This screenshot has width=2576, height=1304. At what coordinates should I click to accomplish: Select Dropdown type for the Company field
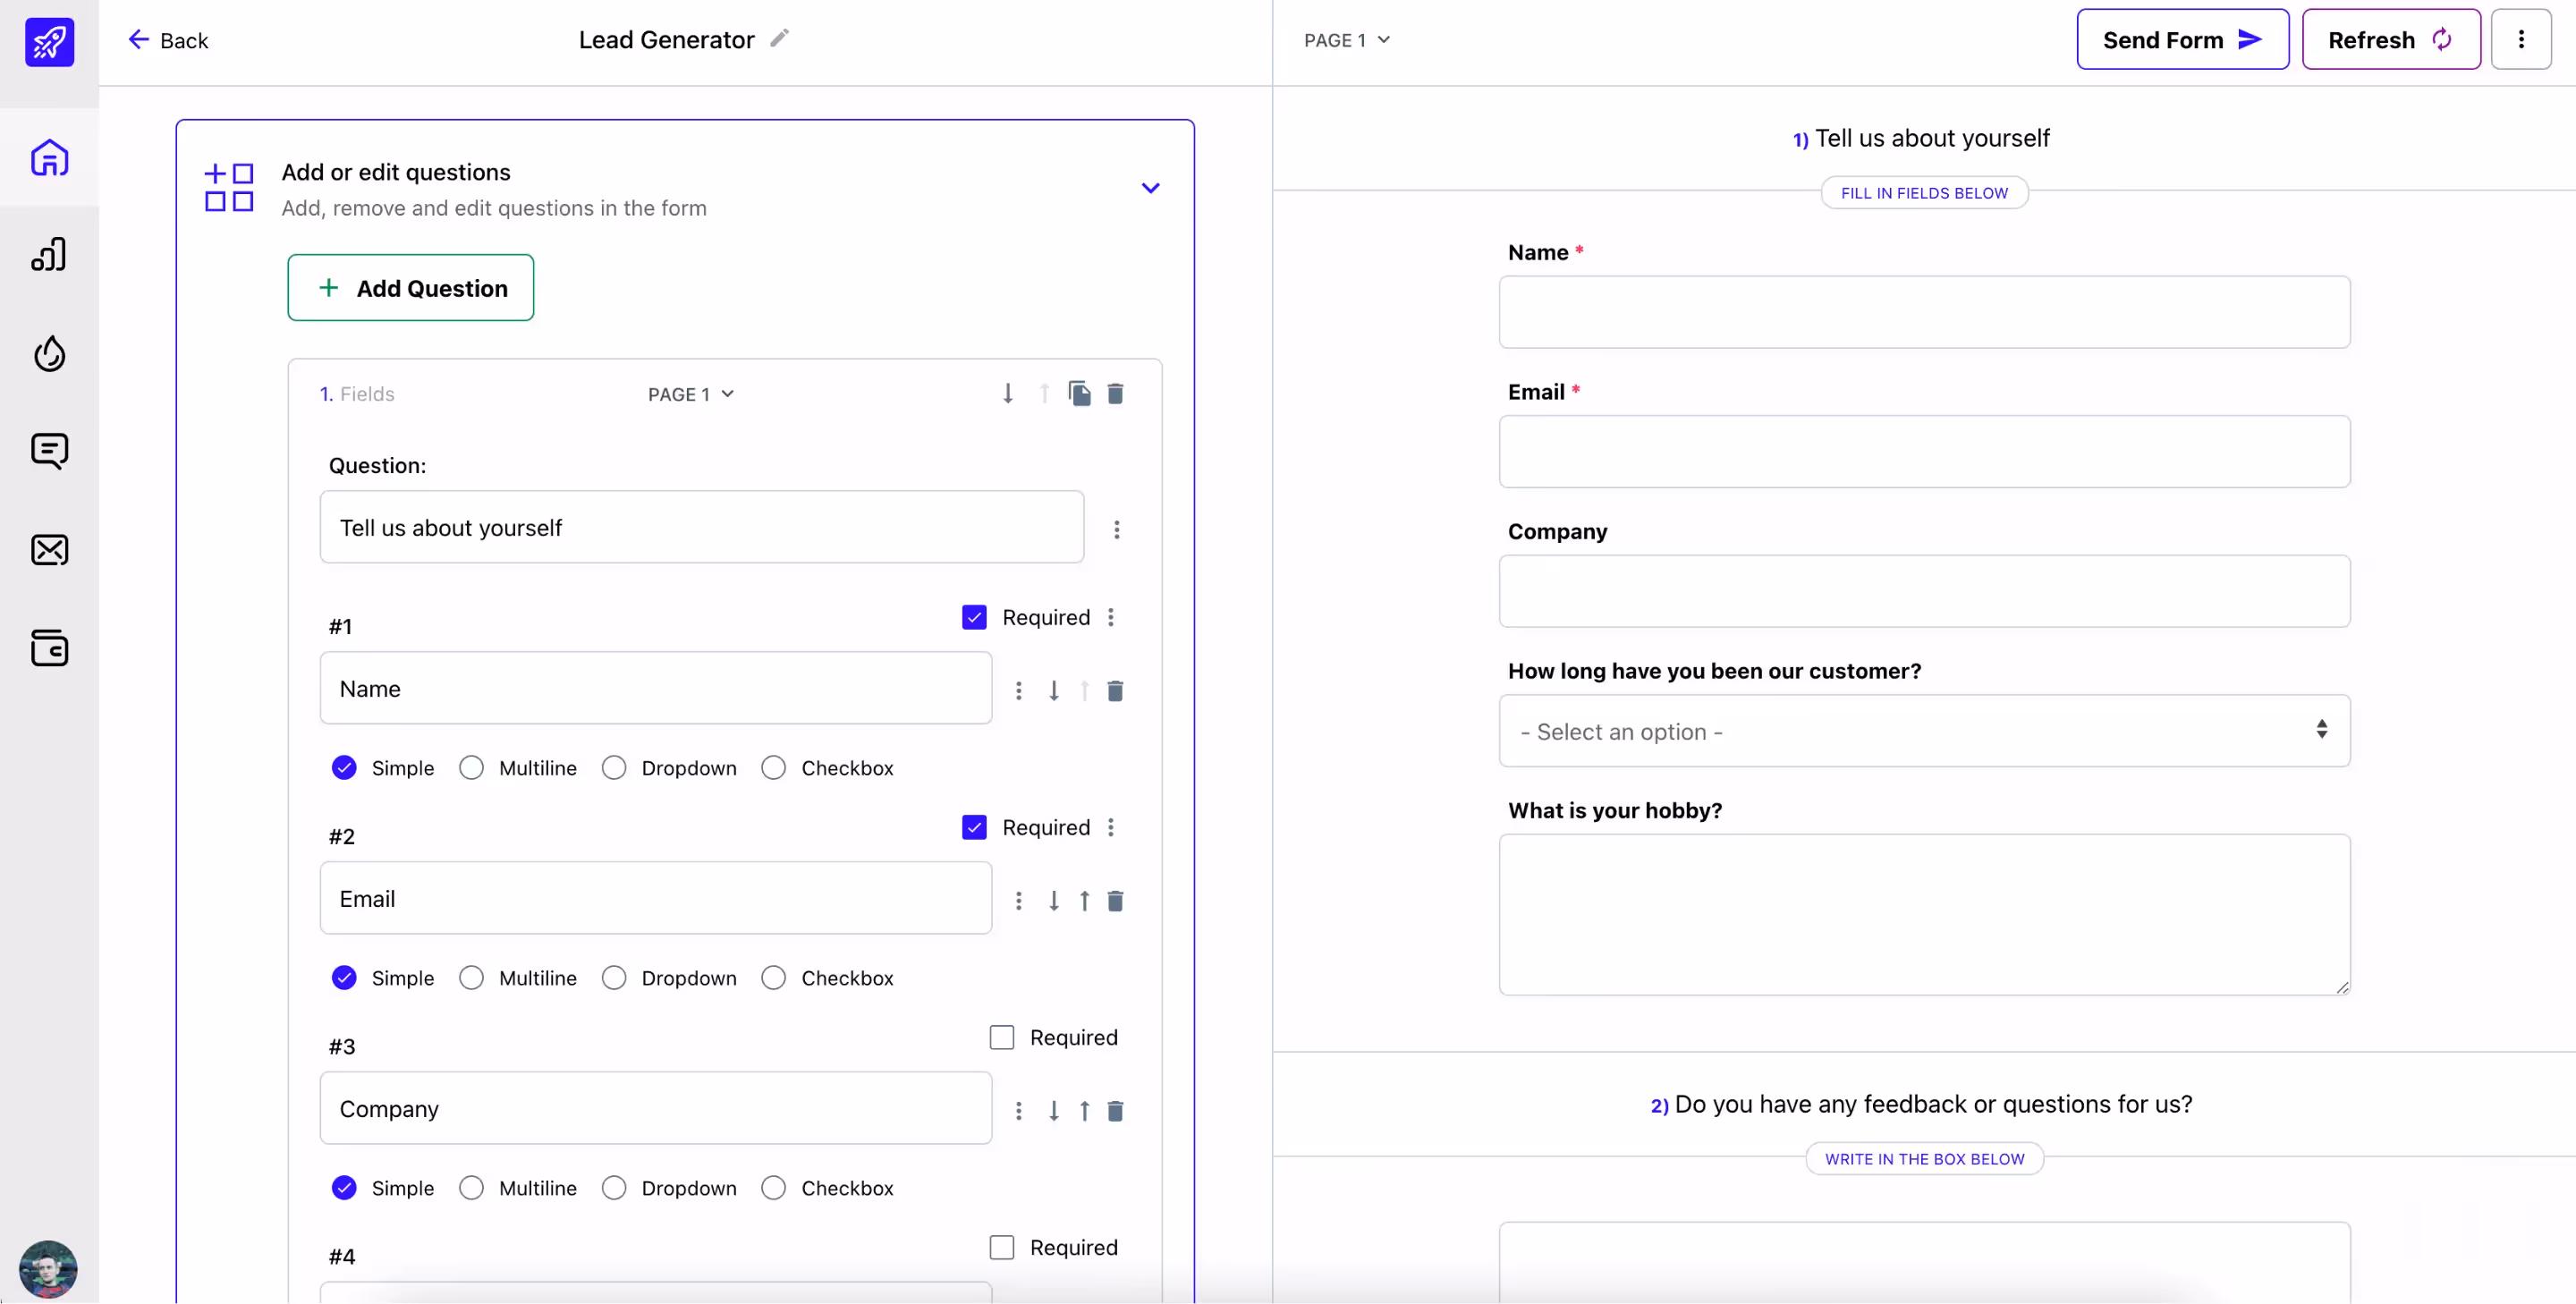coord(614,1187)
